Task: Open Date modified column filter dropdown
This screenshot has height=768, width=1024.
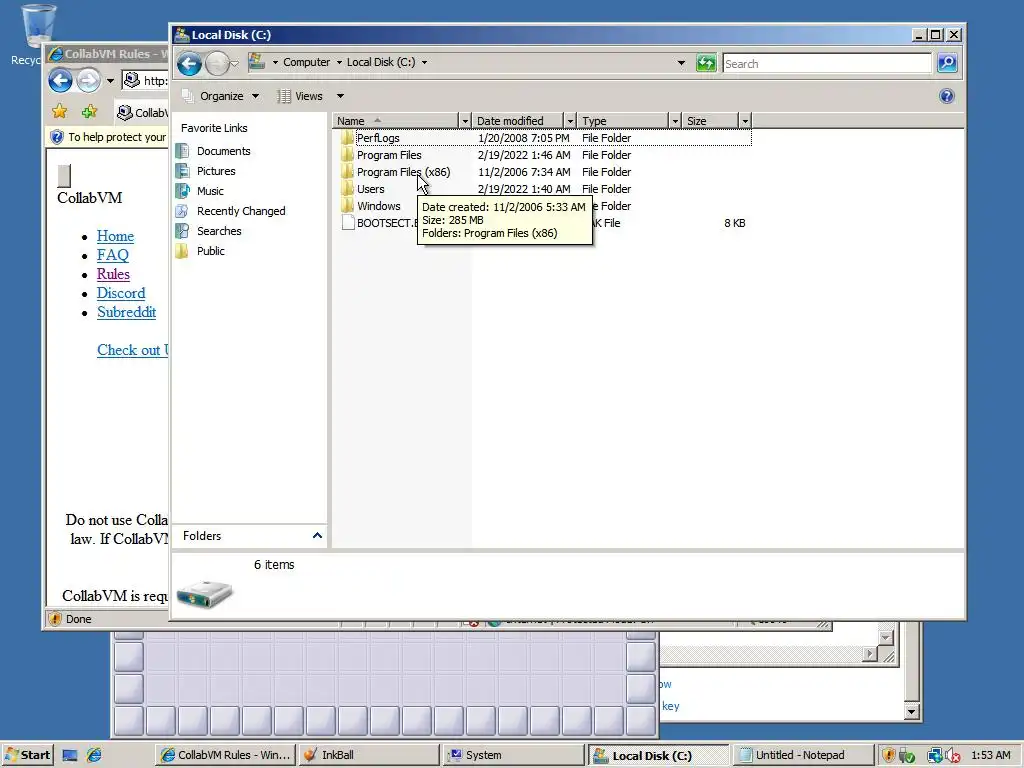Action: pyautogui.click(x=570, y=121)
